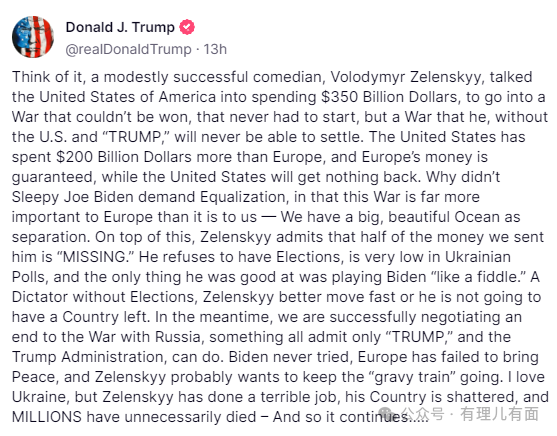This screenshot has width=557, height=436.
Task: Open the display name in the post header
Action: (x=120, y=27)
